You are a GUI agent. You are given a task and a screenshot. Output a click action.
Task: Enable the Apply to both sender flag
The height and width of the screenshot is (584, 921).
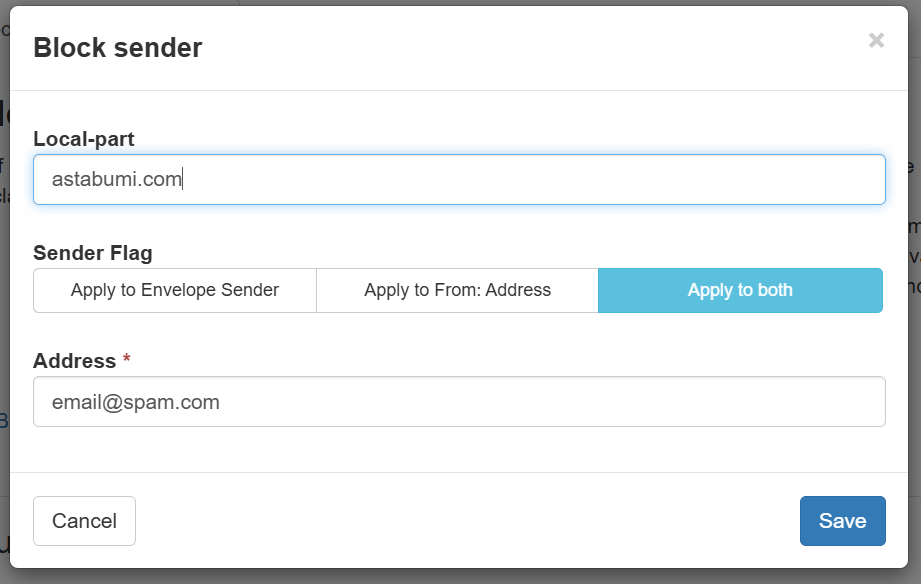740,290
